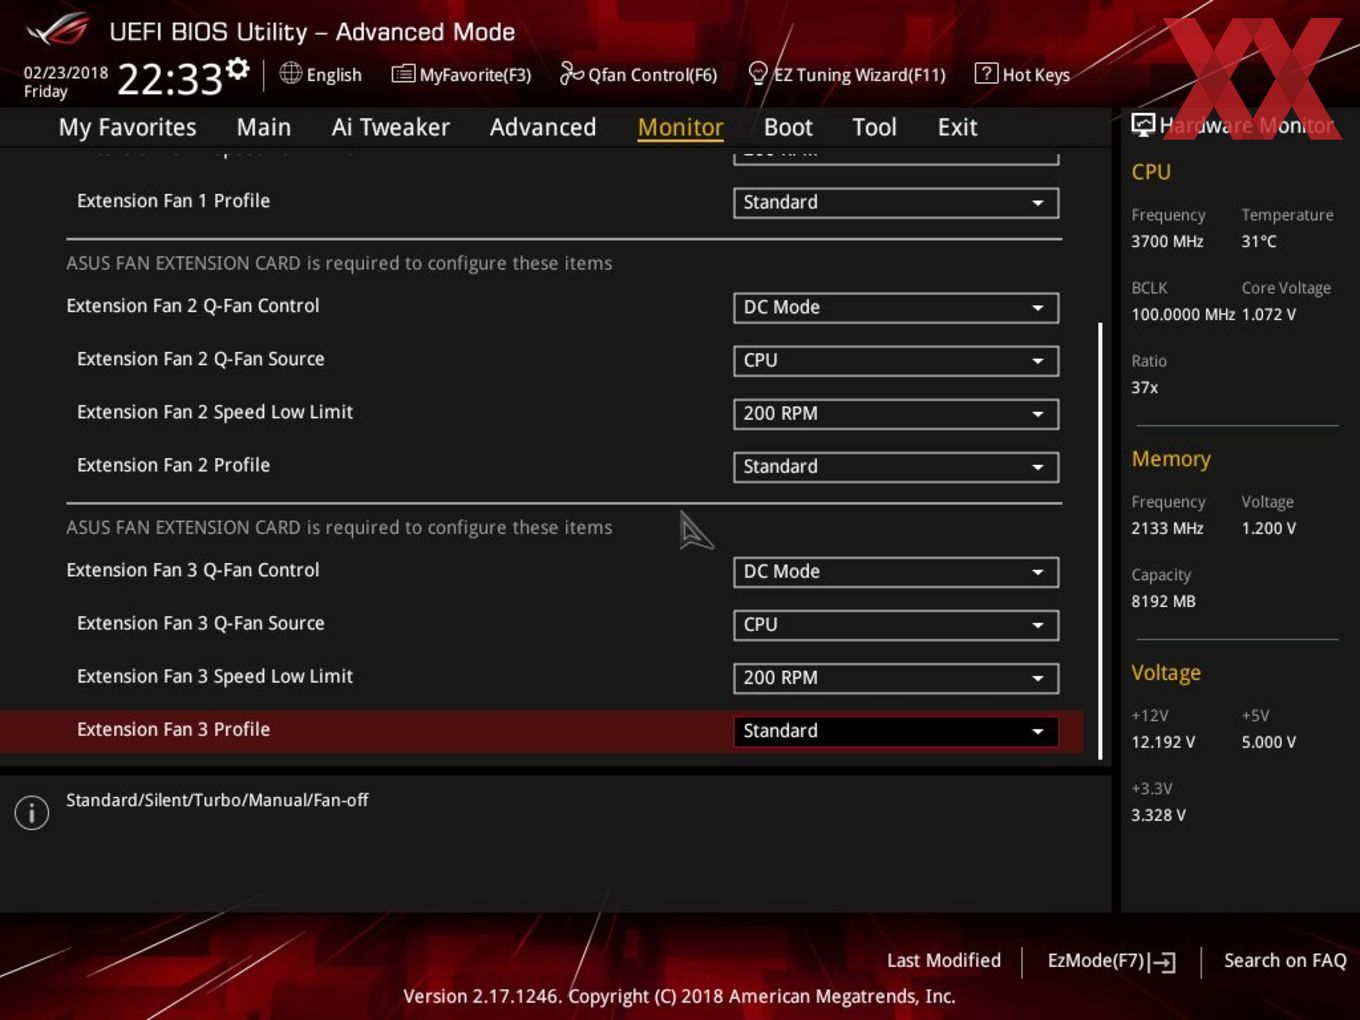
Task: Open Extension Fan 3 Speed Low Limit dropdown
Action: (x=896, y=677)
